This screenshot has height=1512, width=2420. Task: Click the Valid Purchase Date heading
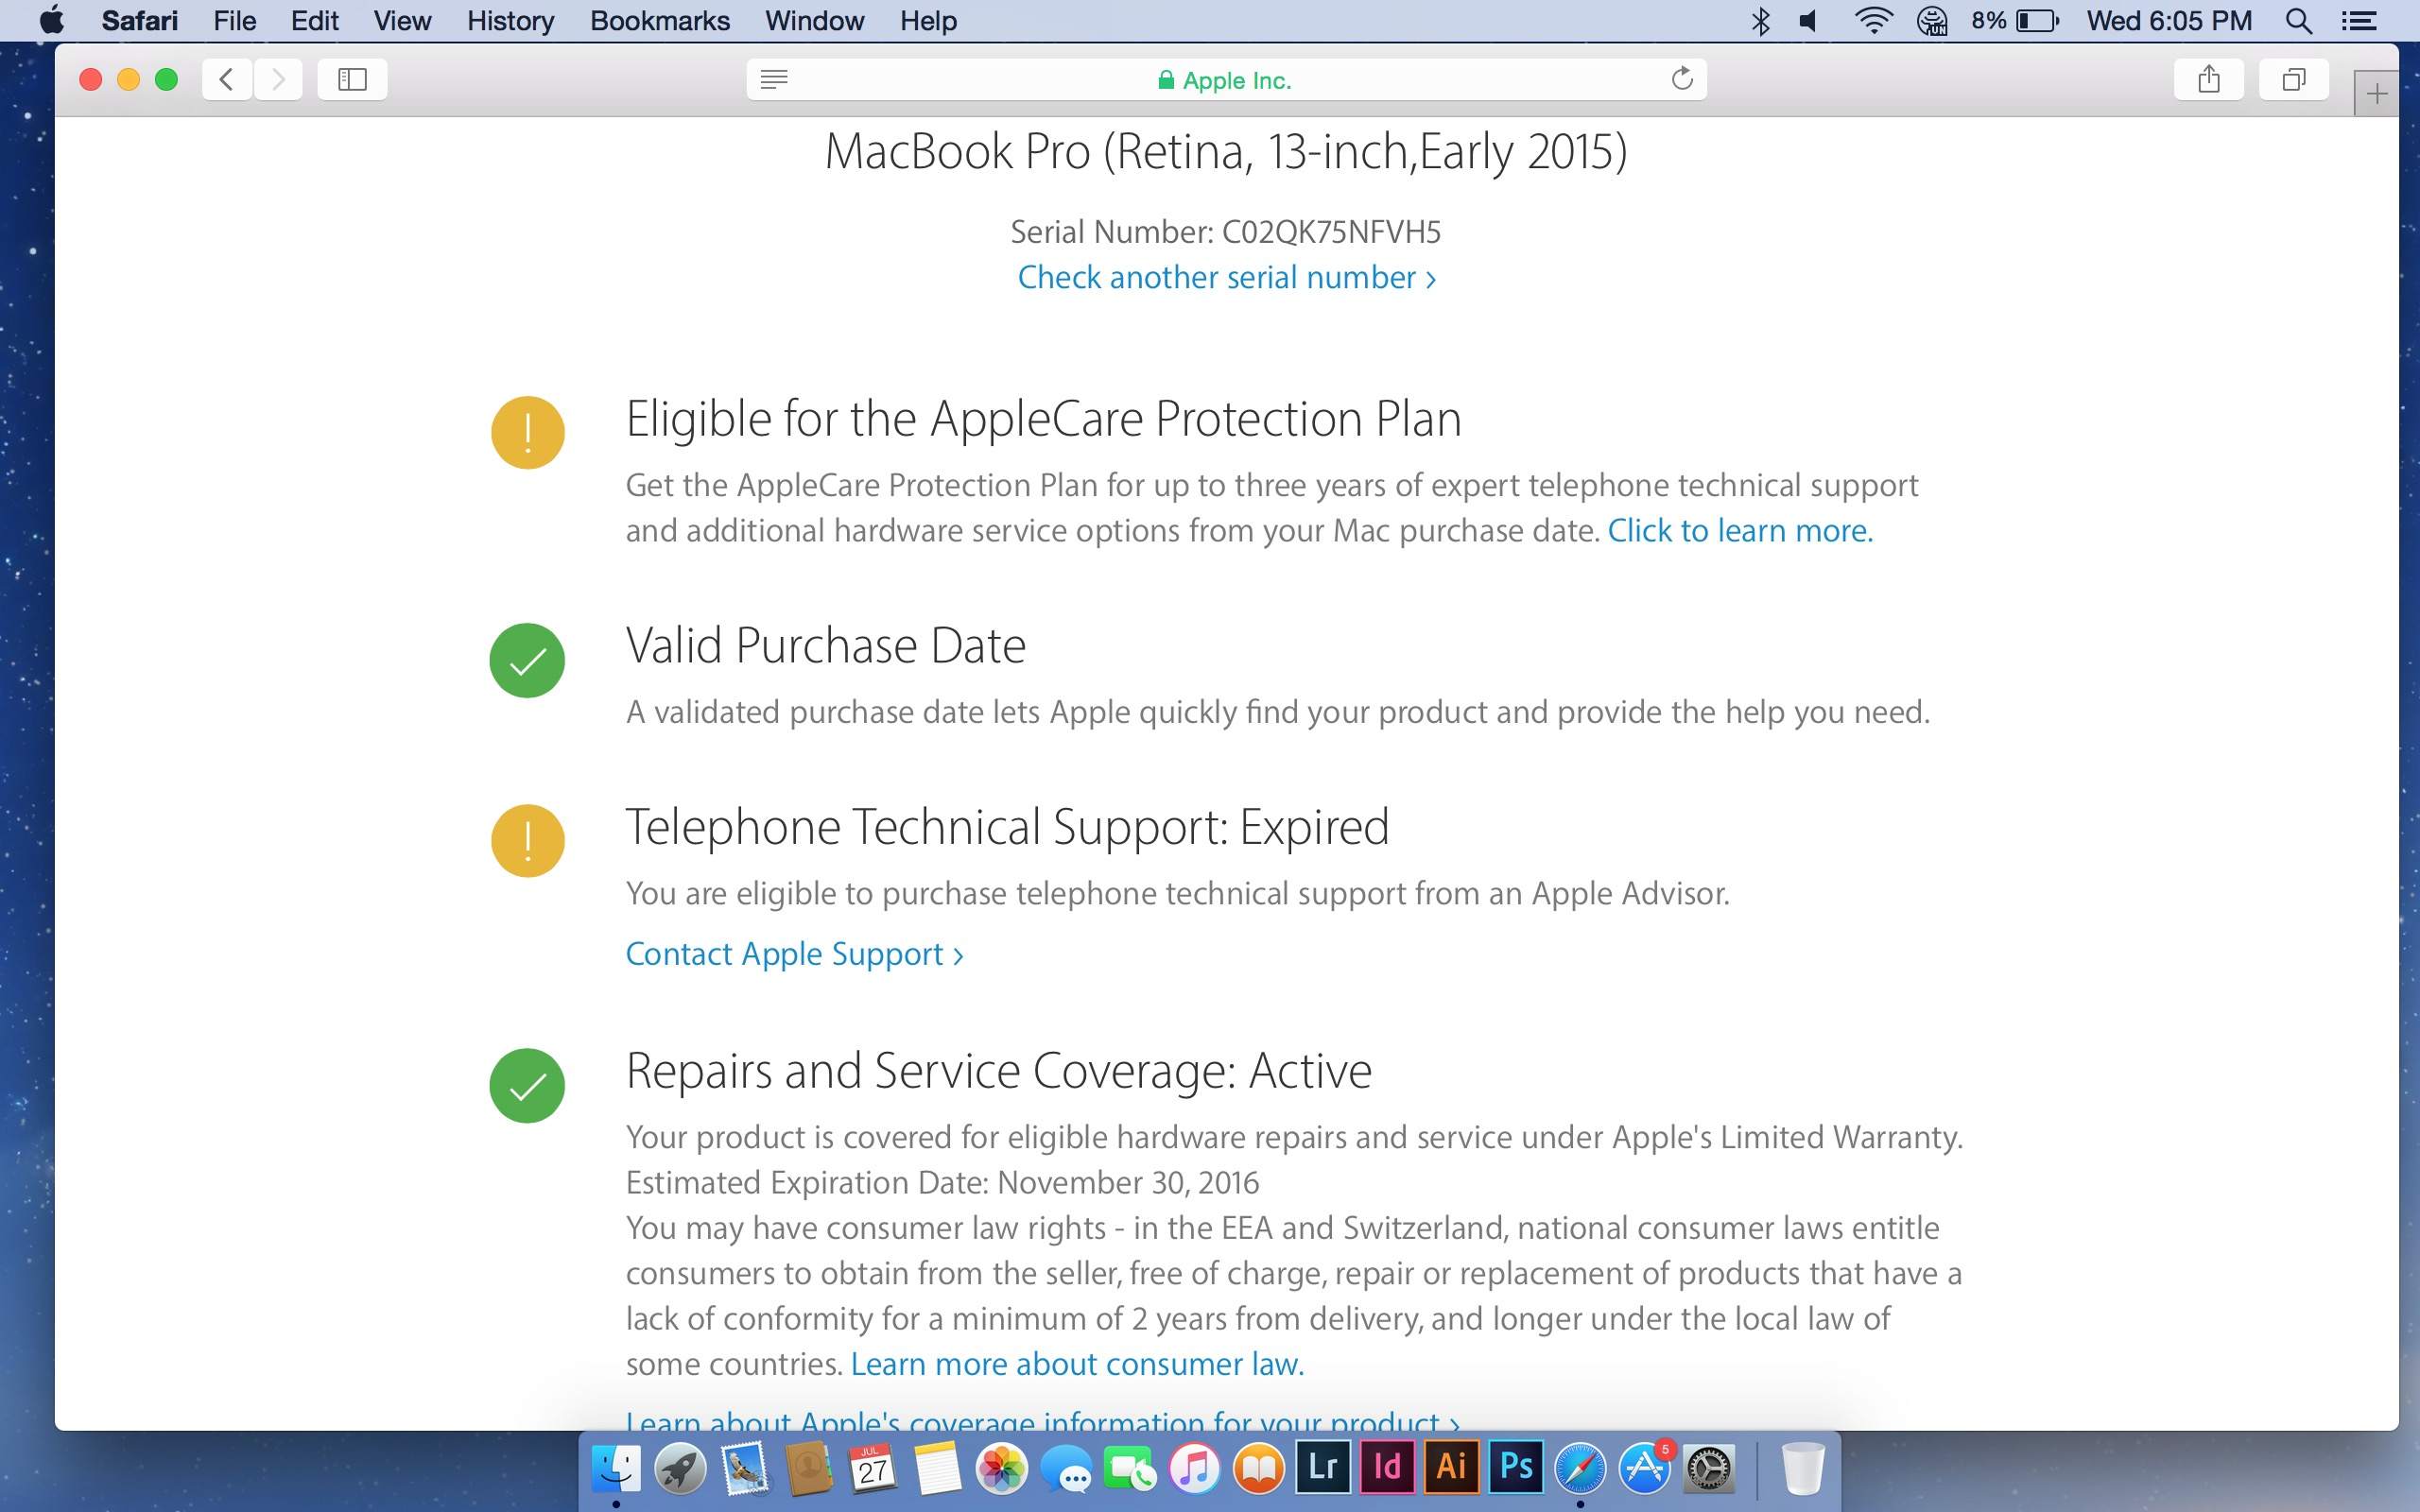pyautogui.click(x=826, y=646)
